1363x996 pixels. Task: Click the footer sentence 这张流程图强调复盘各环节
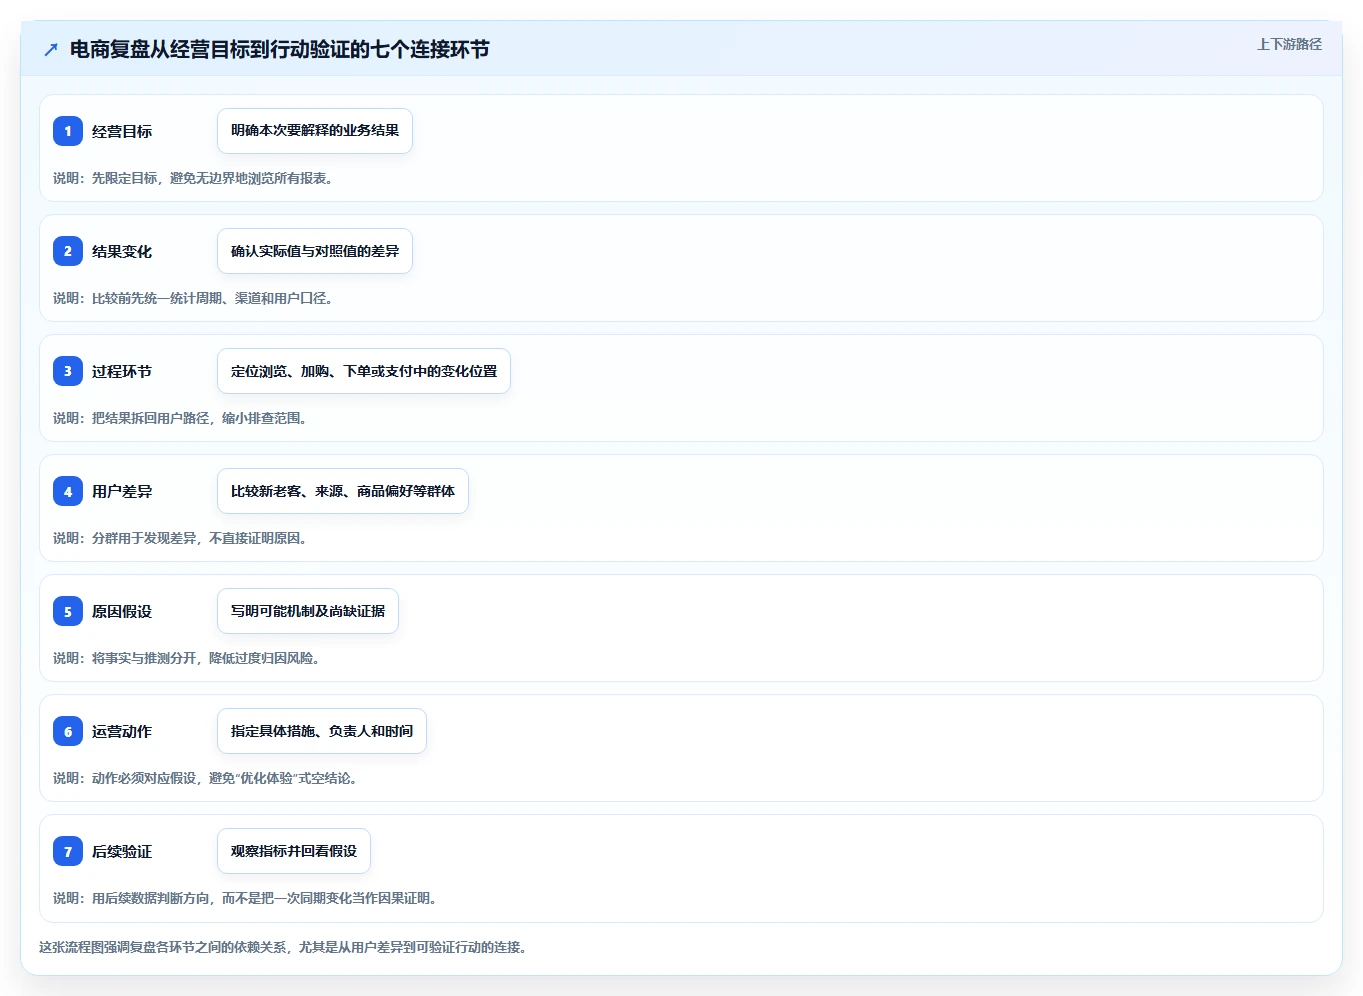[x=283, y=947]
